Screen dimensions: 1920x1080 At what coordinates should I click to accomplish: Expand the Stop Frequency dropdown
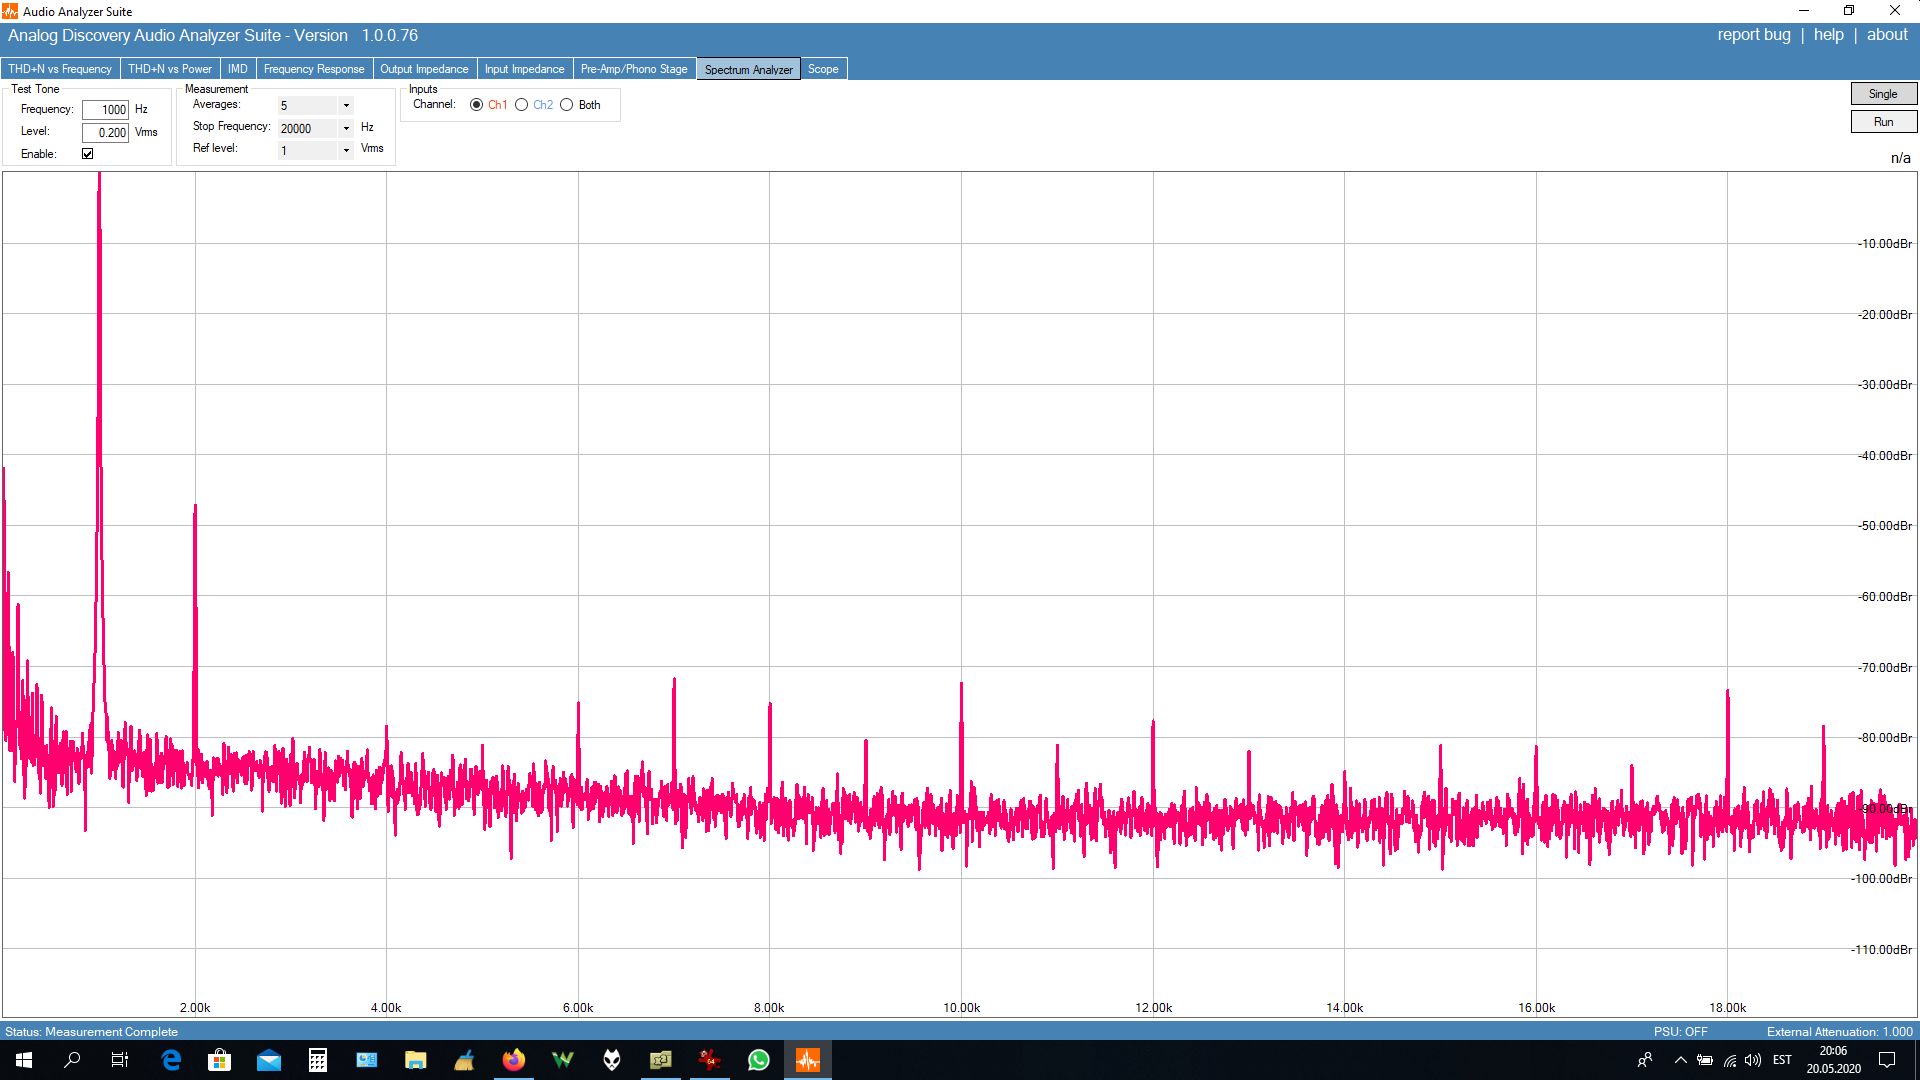click(x=346, y=128)
